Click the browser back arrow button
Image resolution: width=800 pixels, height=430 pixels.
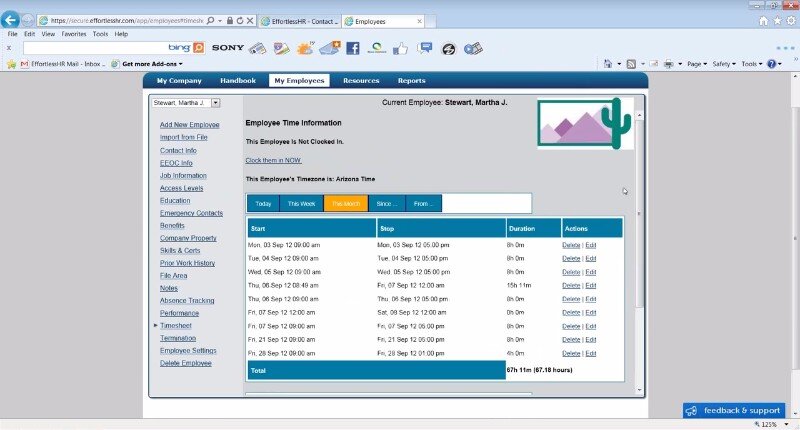pos(10,20)
